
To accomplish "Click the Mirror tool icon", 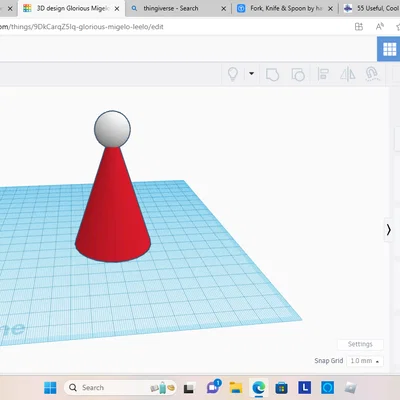I will tap(347, 74).
